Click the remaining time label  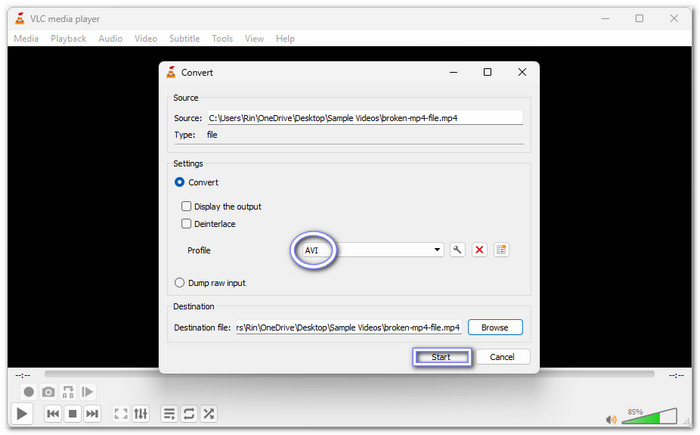676,376
